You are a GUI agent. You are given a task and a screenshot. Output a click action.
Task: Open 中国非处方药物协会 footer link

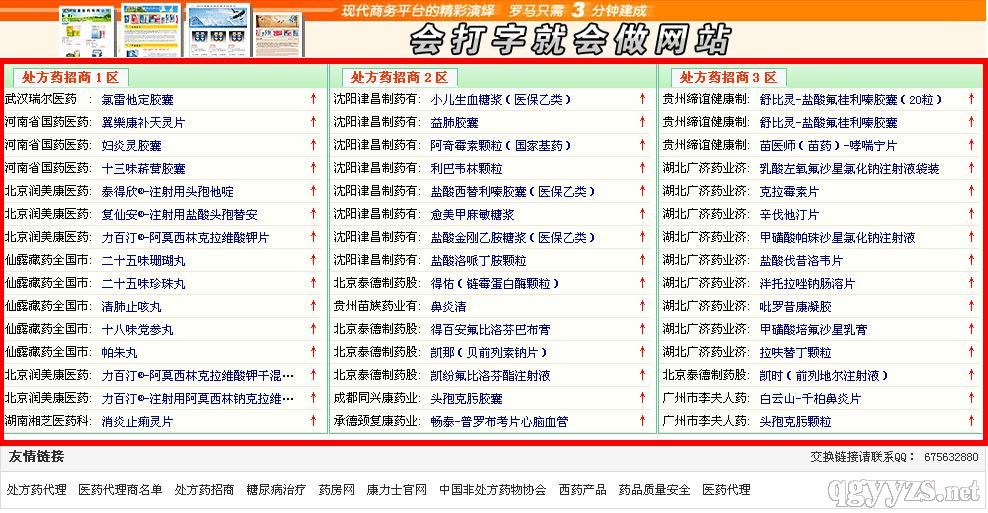[492, 490]
